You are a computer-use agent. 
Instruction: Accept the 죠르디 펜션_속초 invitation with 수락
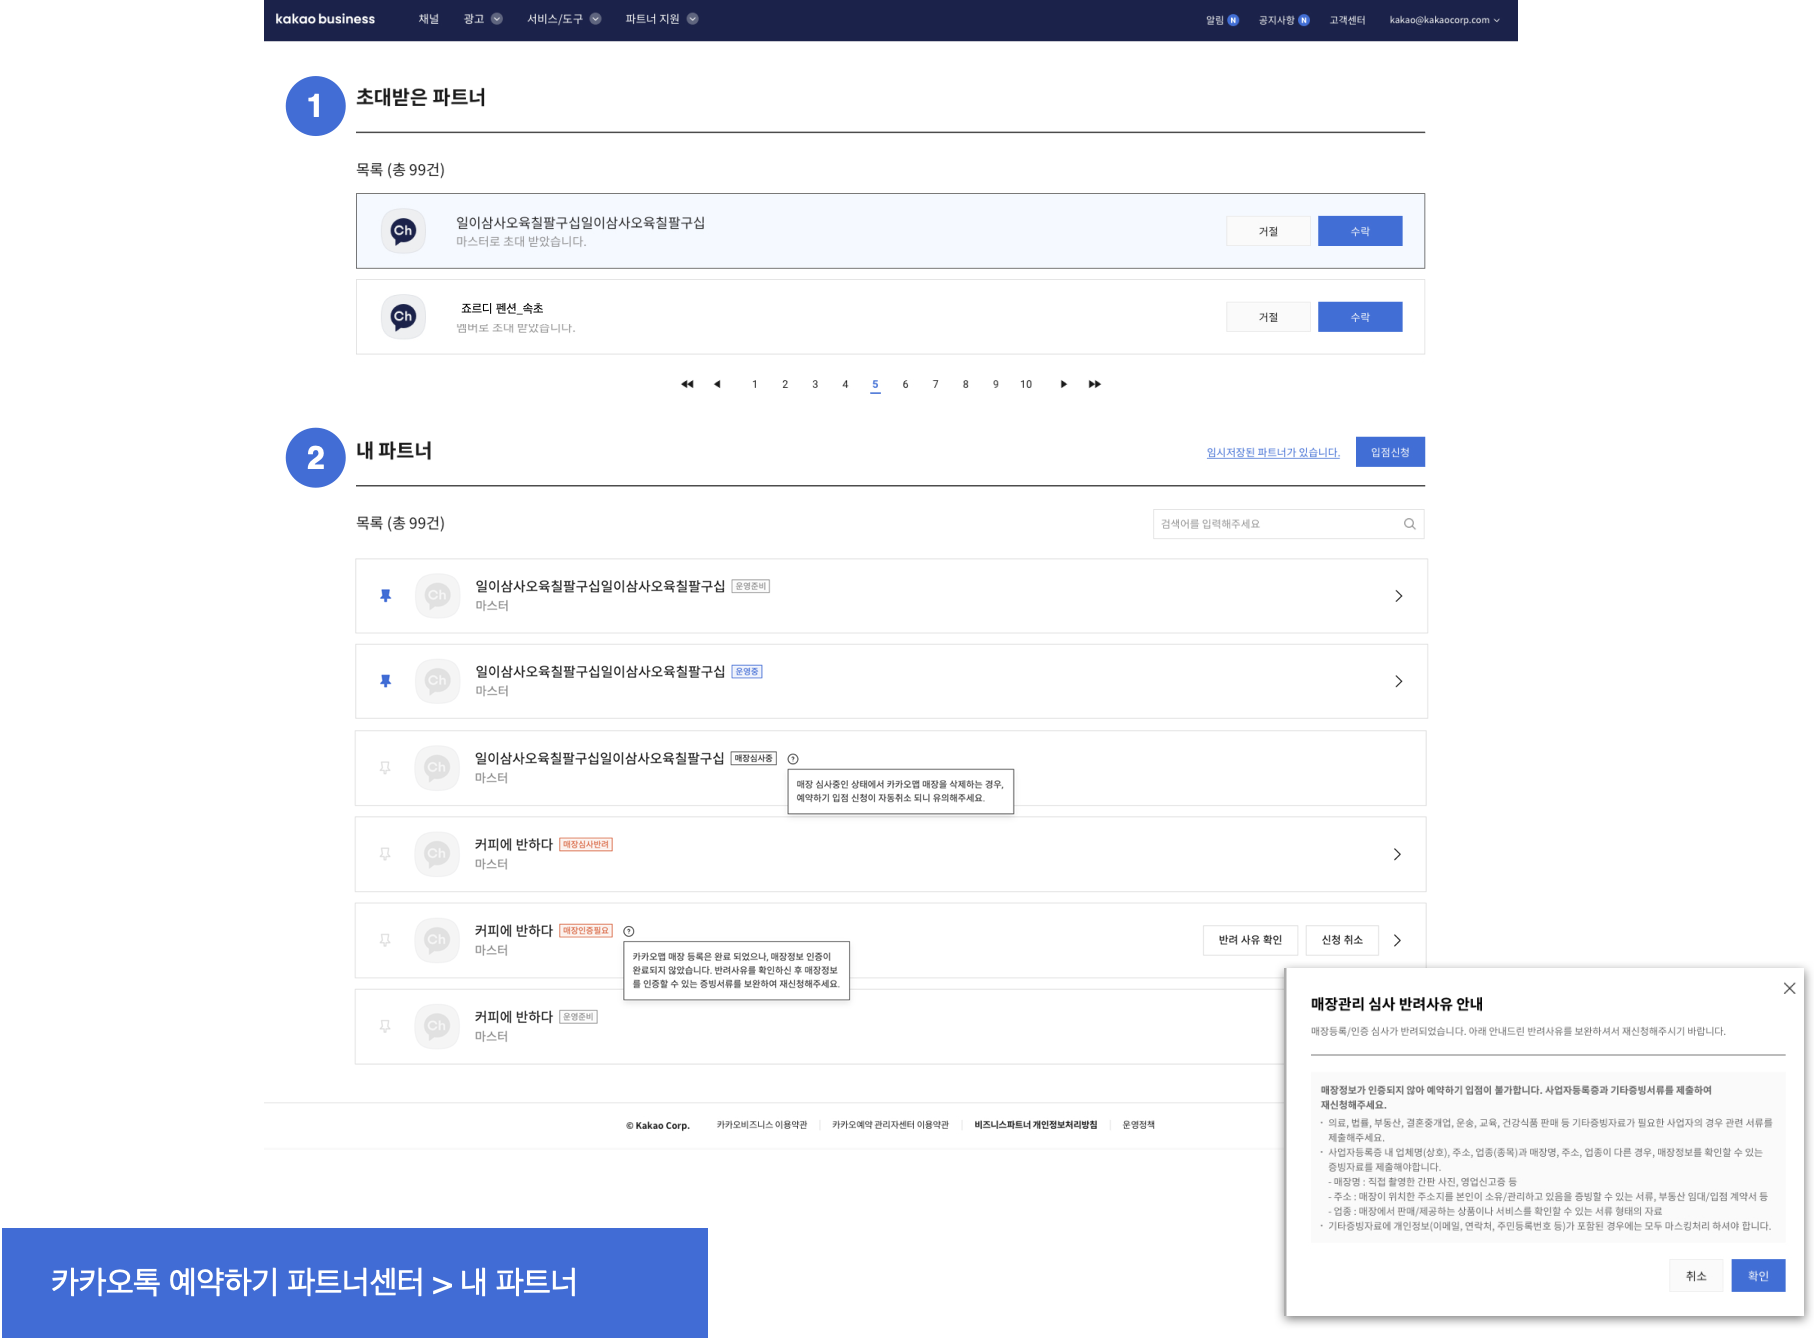(x=1359, y=317)
